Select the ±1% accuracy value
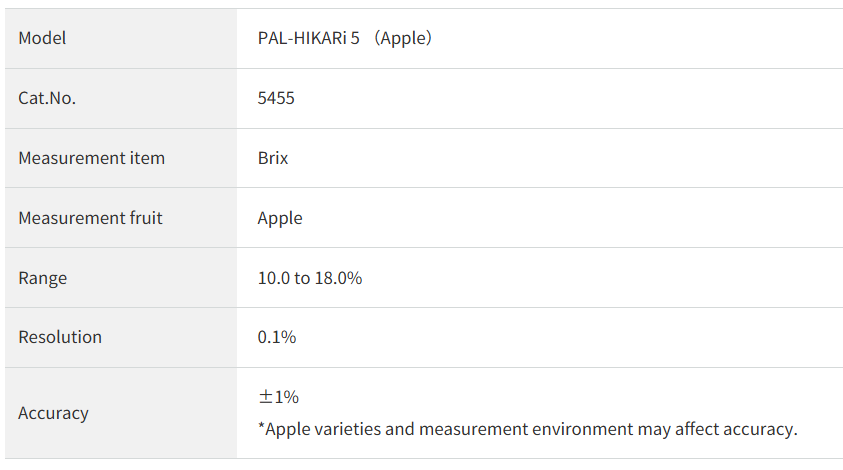 pos(279,397)
